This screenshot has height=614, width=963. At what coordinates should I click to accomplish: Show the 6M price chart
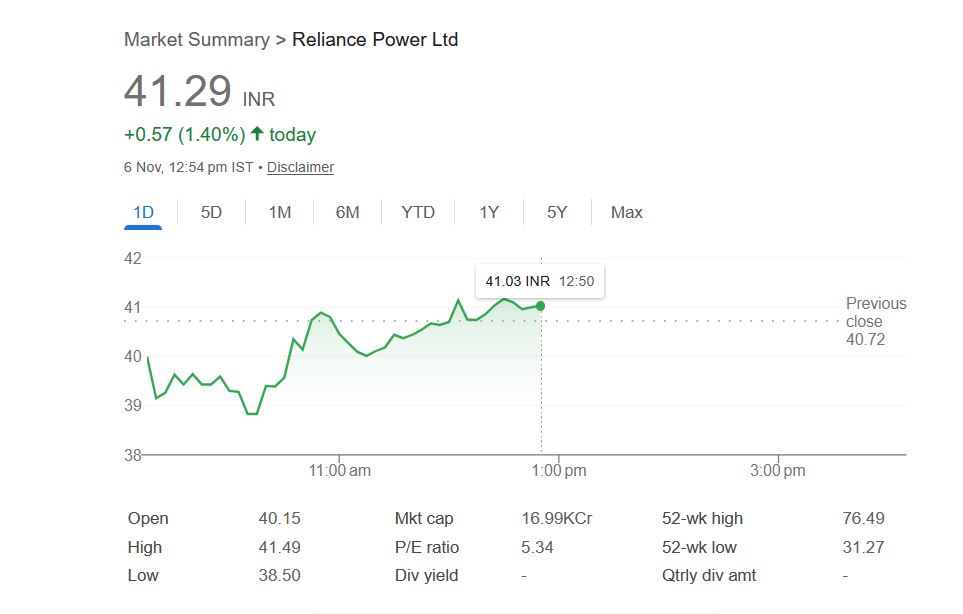347,212
